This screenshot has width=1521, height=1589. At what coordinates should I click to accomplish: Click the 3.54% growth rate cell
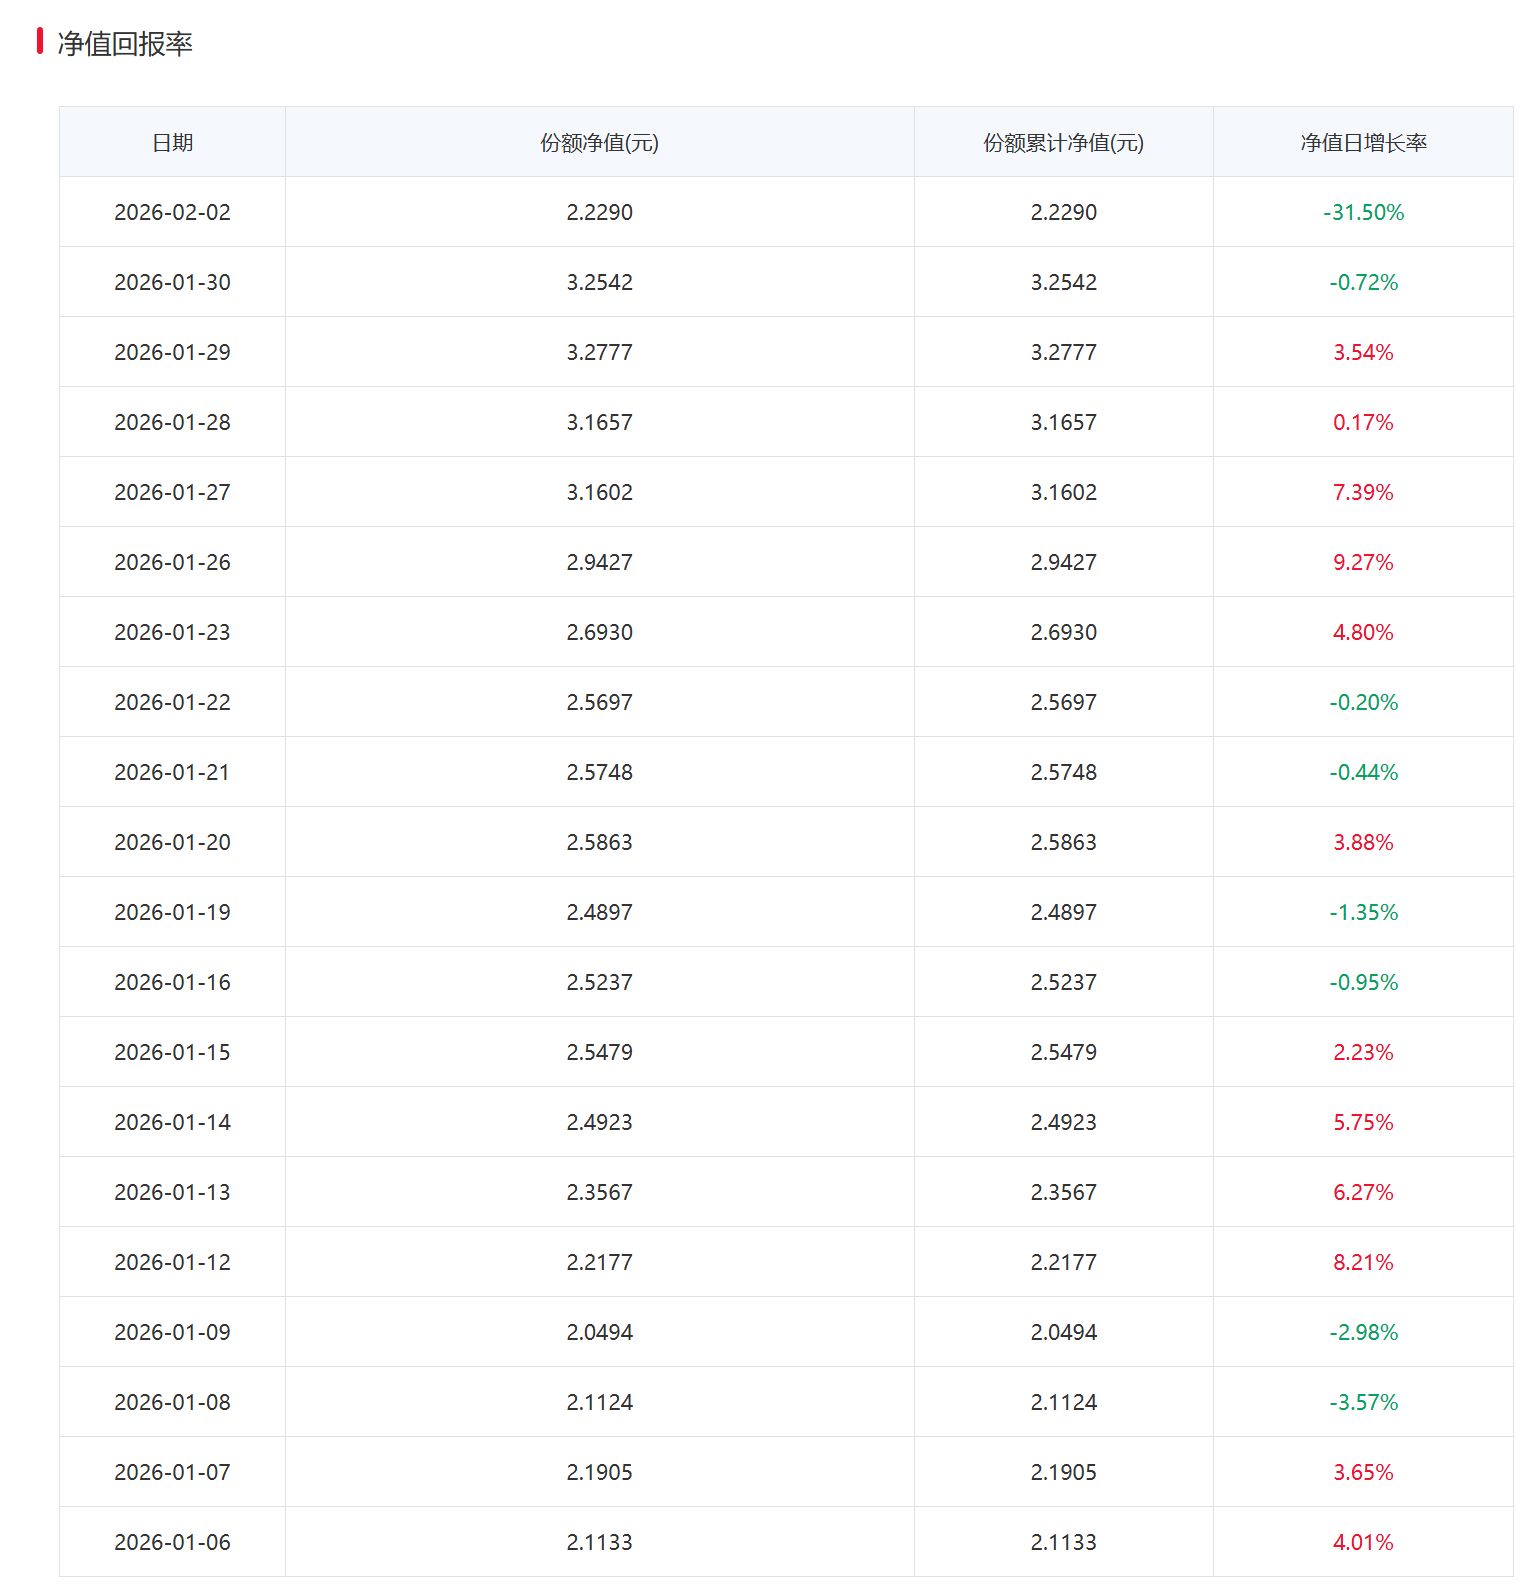1363,352
